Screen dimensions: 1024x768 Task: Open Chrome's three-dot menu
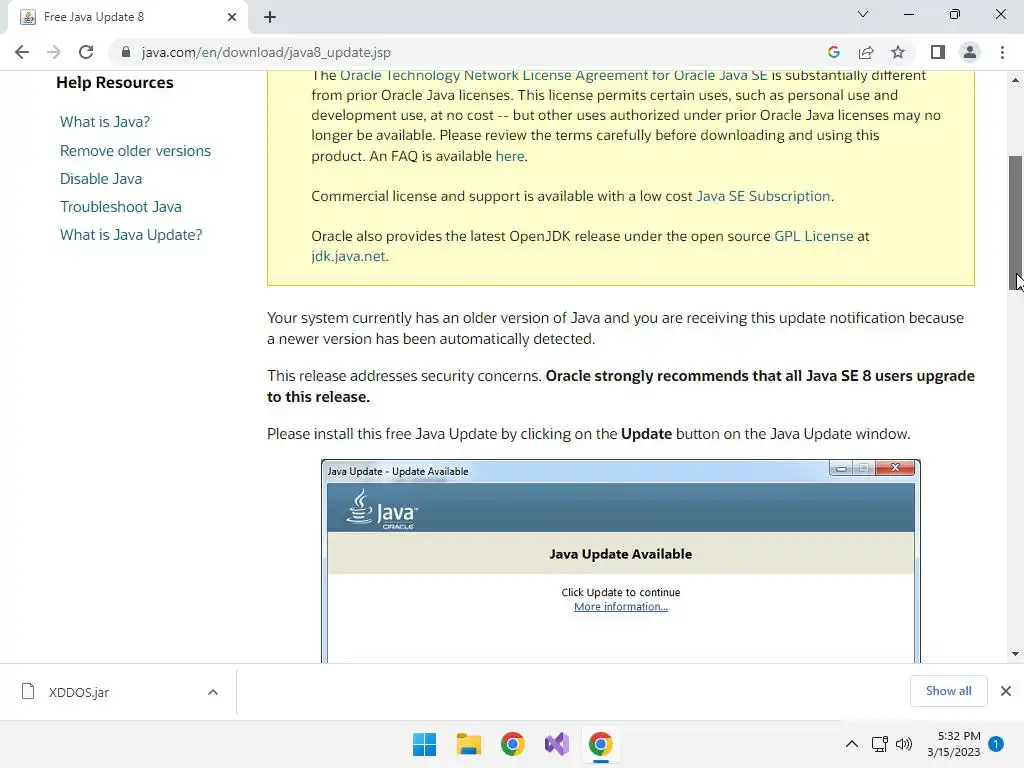pos(1002,52)
